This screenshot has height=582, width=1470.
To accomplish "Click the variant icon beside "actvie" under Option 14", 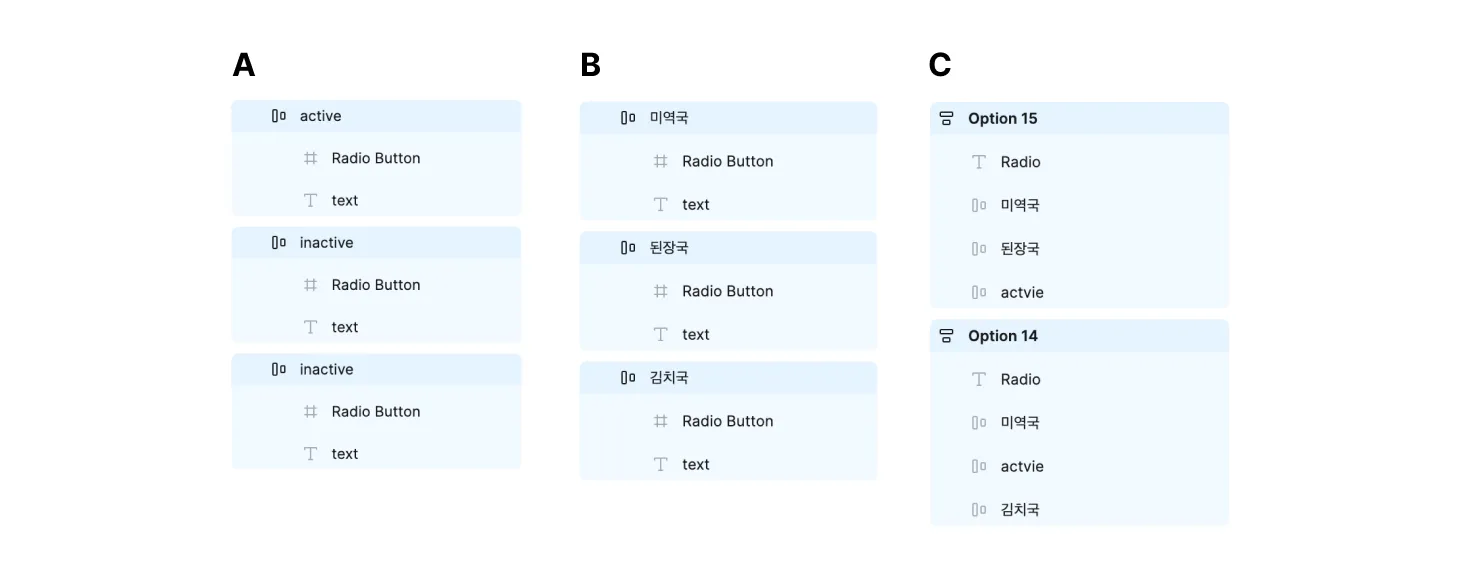I will (979, 466).
